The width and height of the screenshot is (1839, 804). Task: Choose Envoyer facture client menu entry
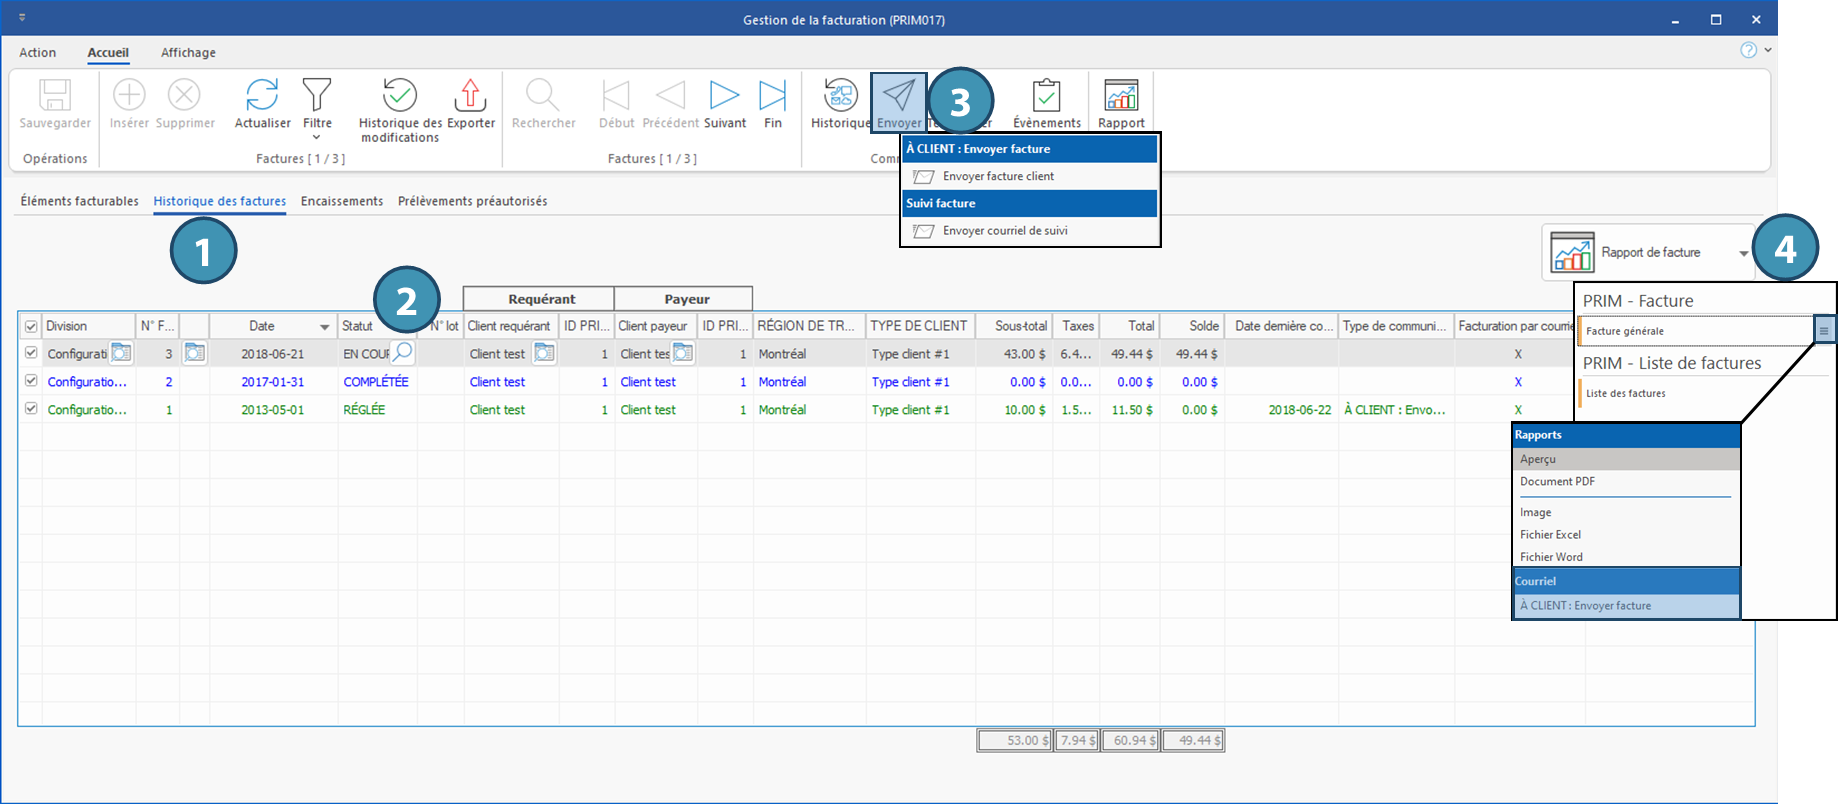(x=998, y=176)
